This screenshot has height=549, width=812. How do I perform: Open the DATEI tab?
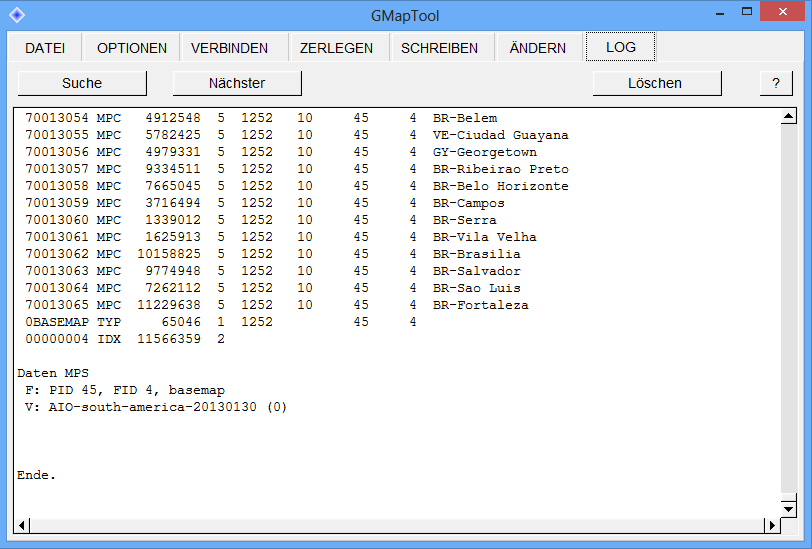45,48
